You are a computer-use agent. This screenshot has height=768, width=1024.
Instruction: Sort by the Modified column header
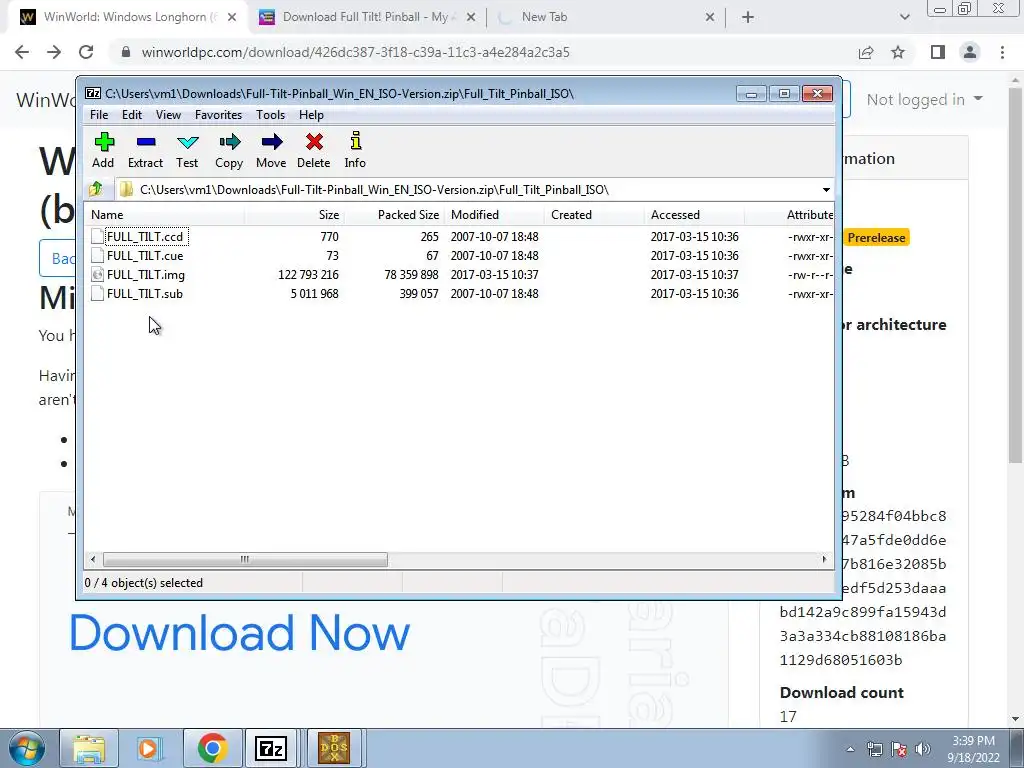494,215
